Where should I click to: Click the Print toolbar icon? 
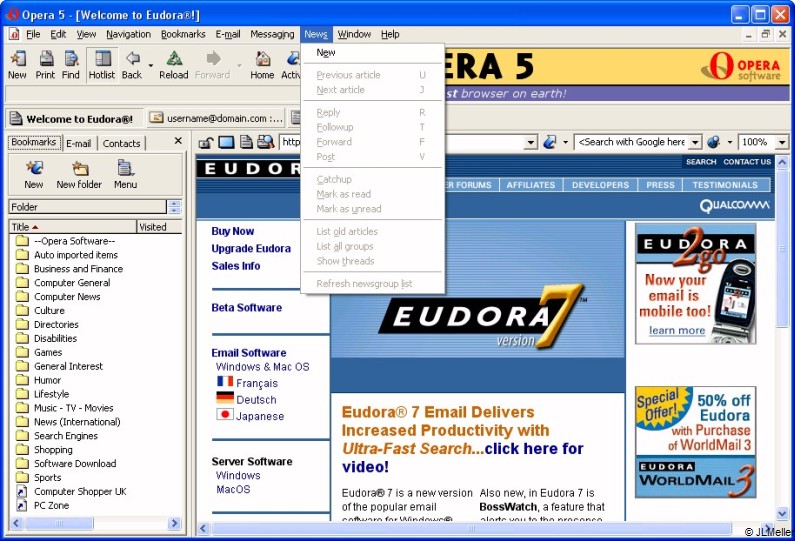[x=46, y=64]
